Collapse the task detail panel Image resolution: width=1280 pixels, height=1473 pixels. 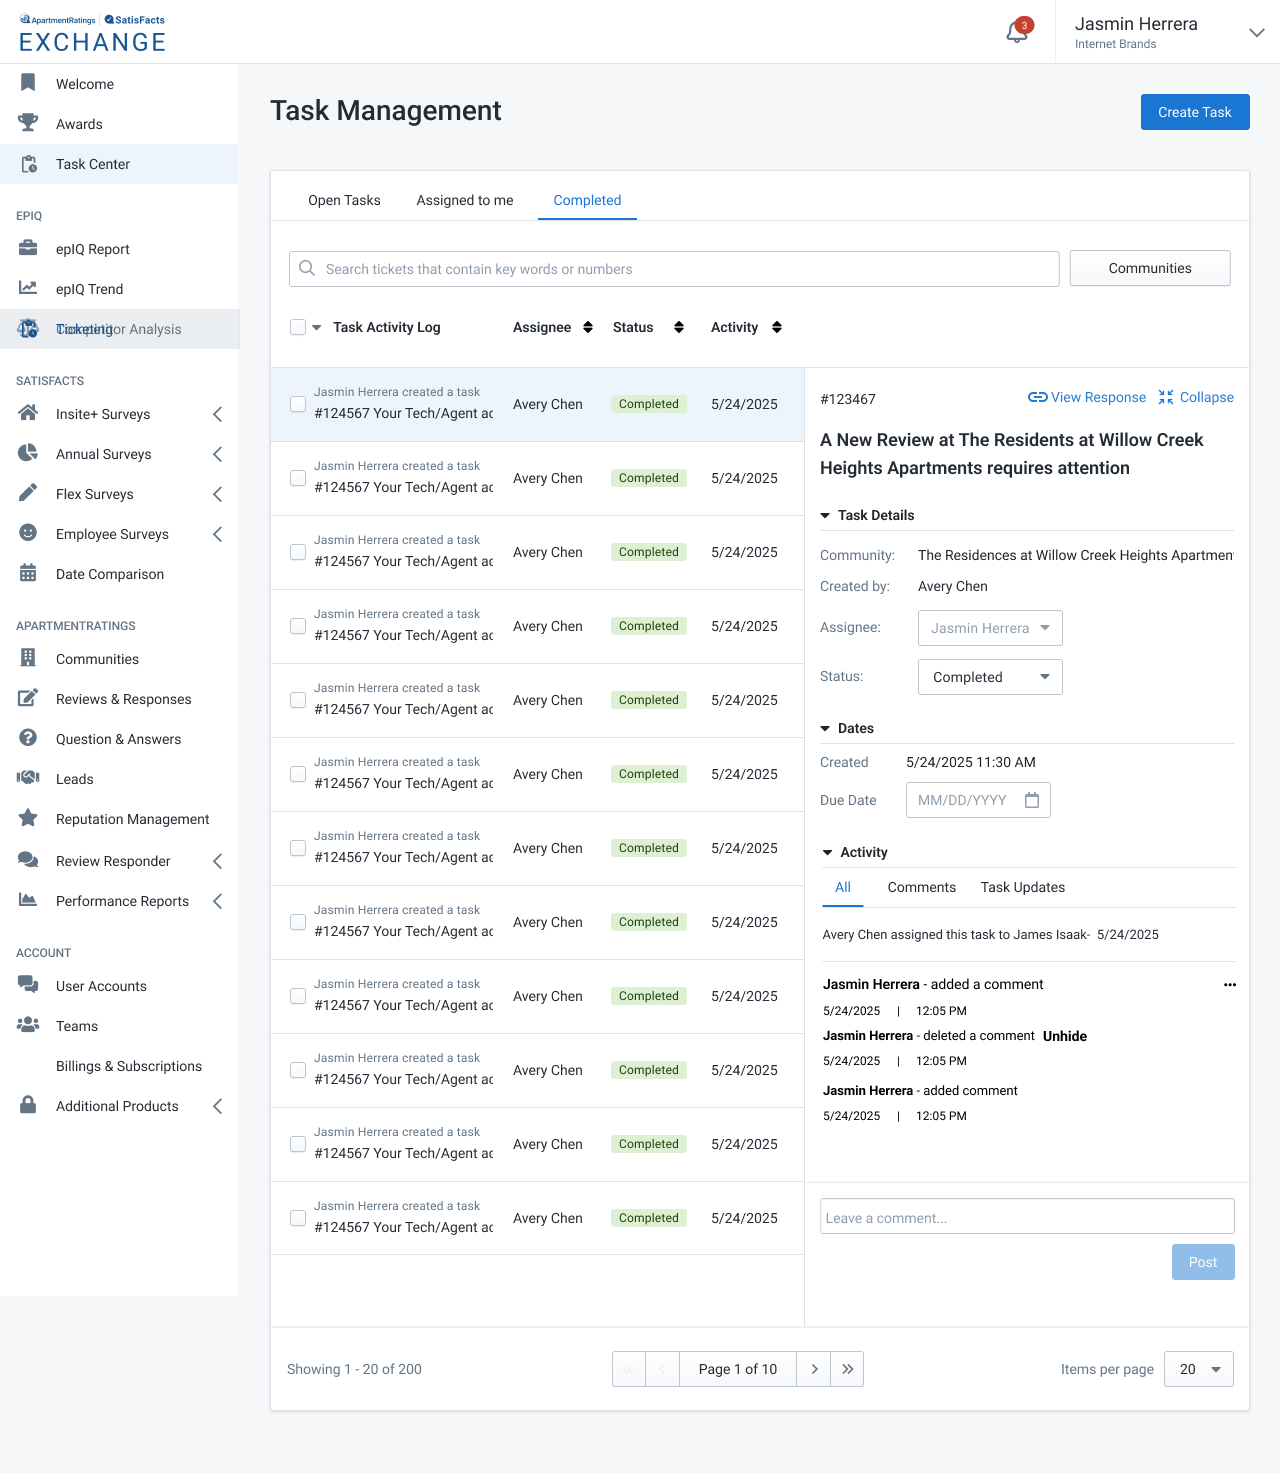[x=1195, y=397]
